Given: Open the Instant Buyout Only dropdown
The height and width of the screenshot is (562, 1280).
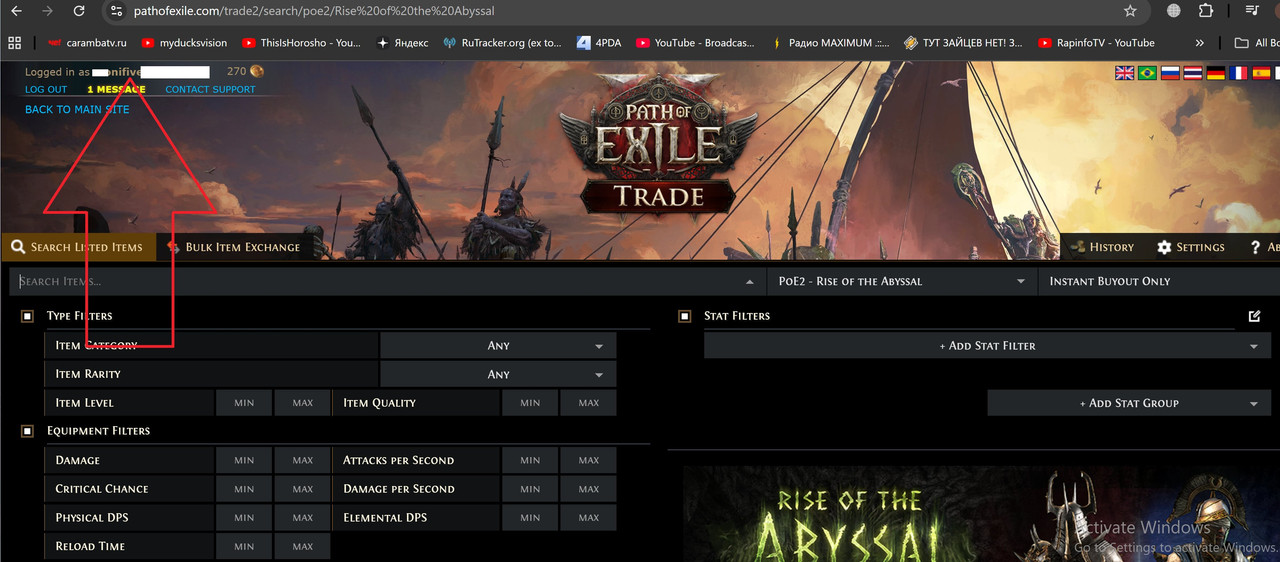Looking at the screenshot, I should (1159, 281).
